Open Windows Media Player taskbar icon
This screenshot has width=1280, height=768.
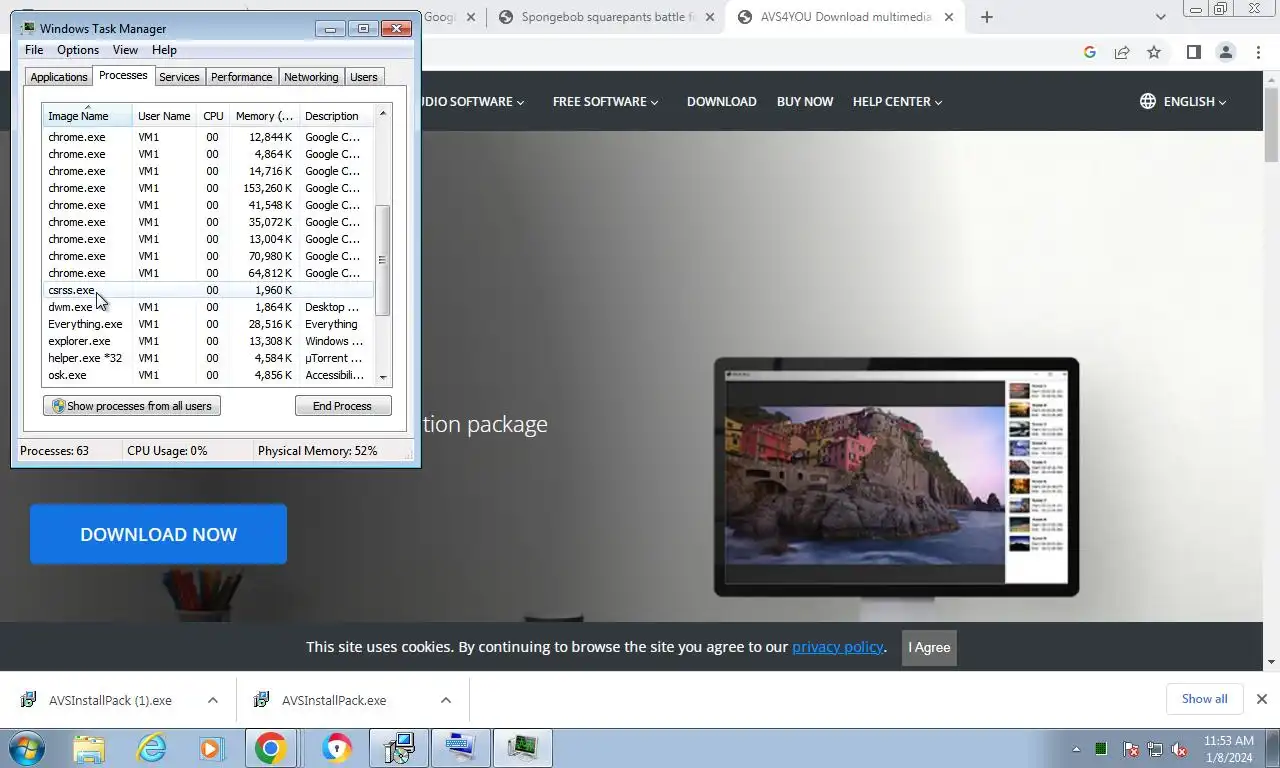[x=211, y=748]
